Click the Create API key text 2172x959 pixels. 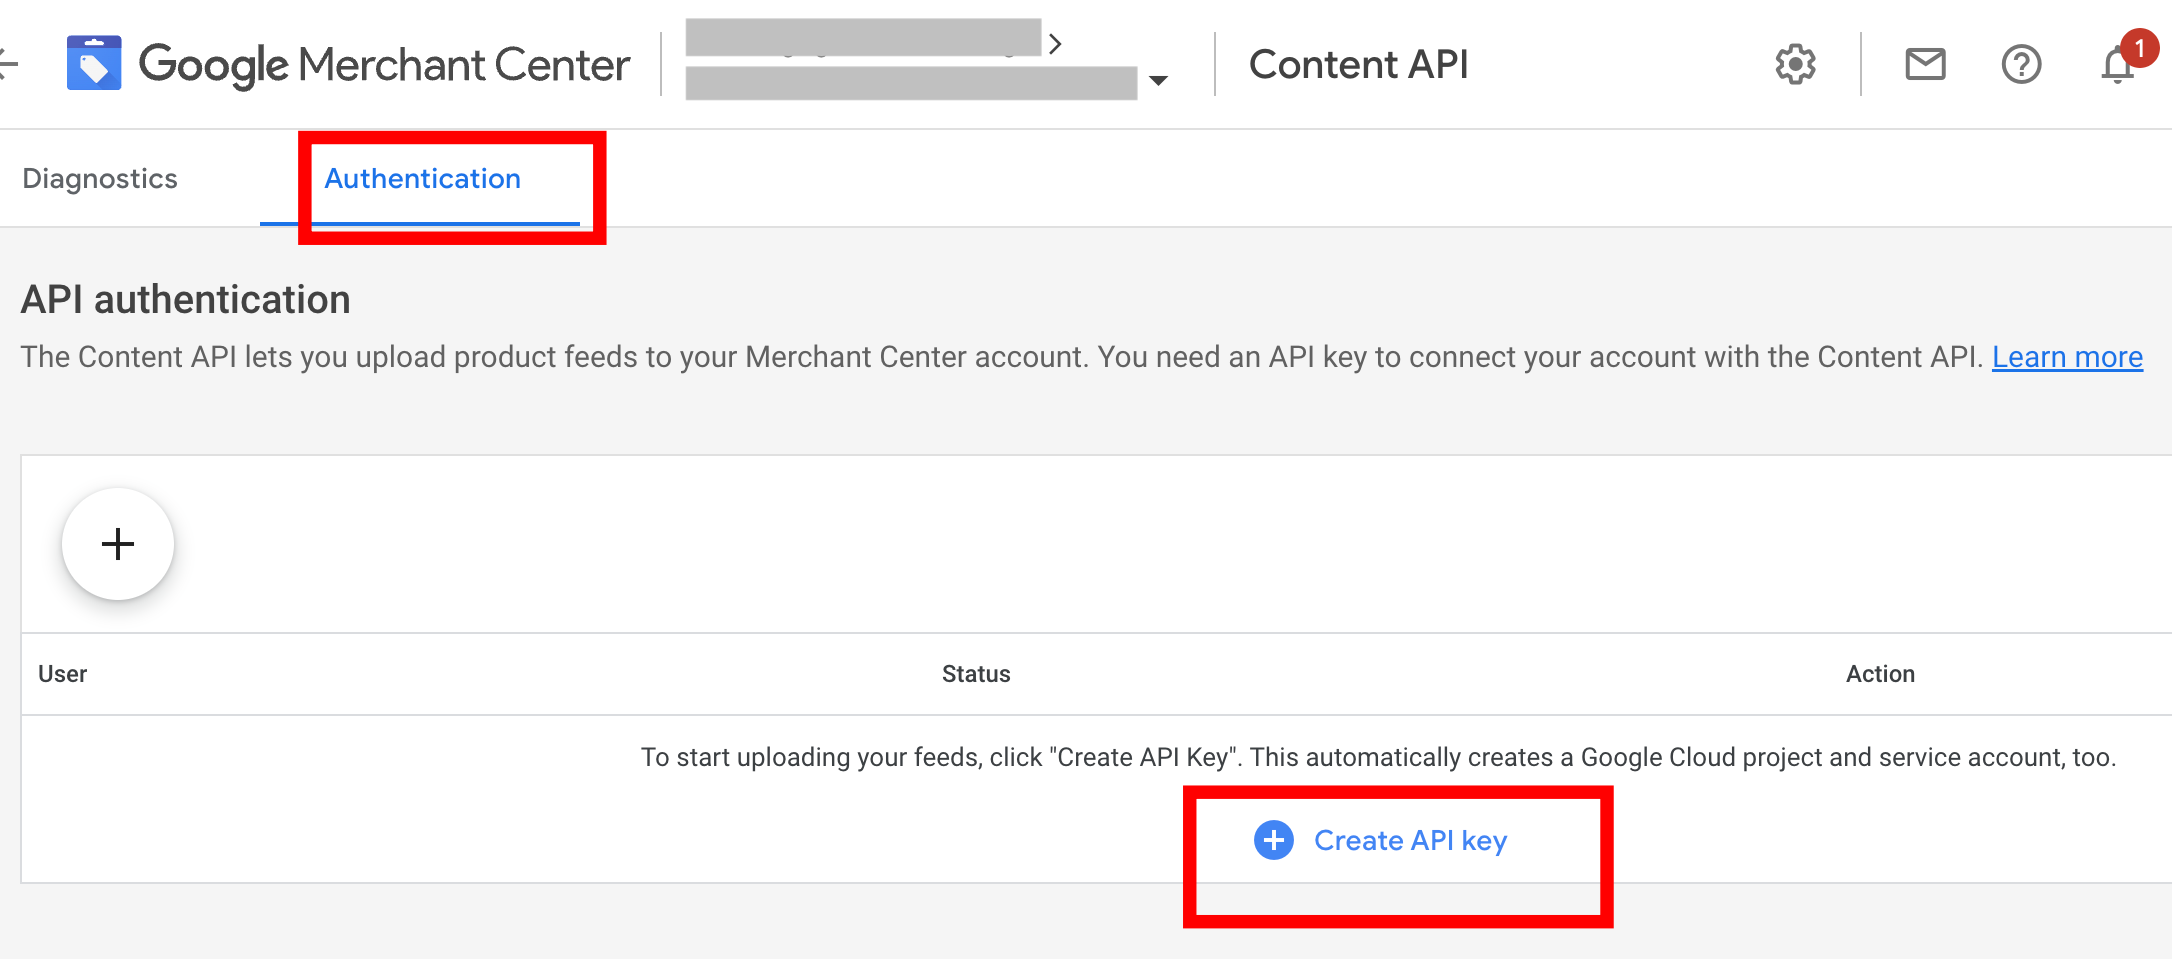point(1410,840)
